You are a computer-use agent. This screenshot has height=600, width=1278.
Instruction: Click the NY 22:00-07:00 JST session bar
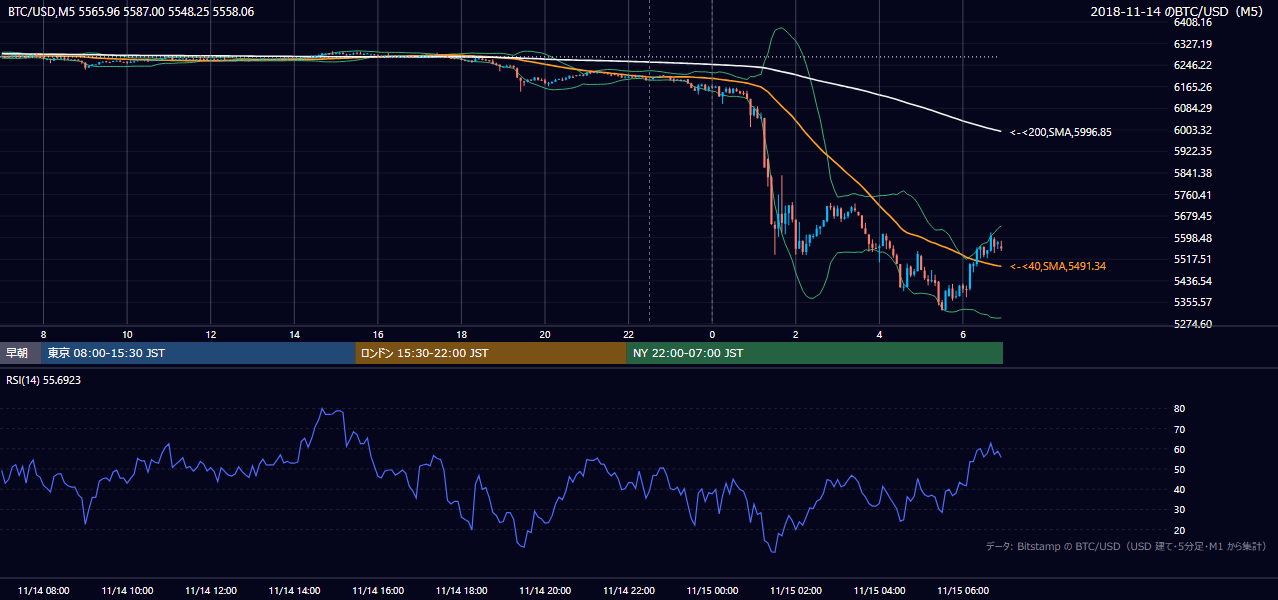[x=815, y=353]
